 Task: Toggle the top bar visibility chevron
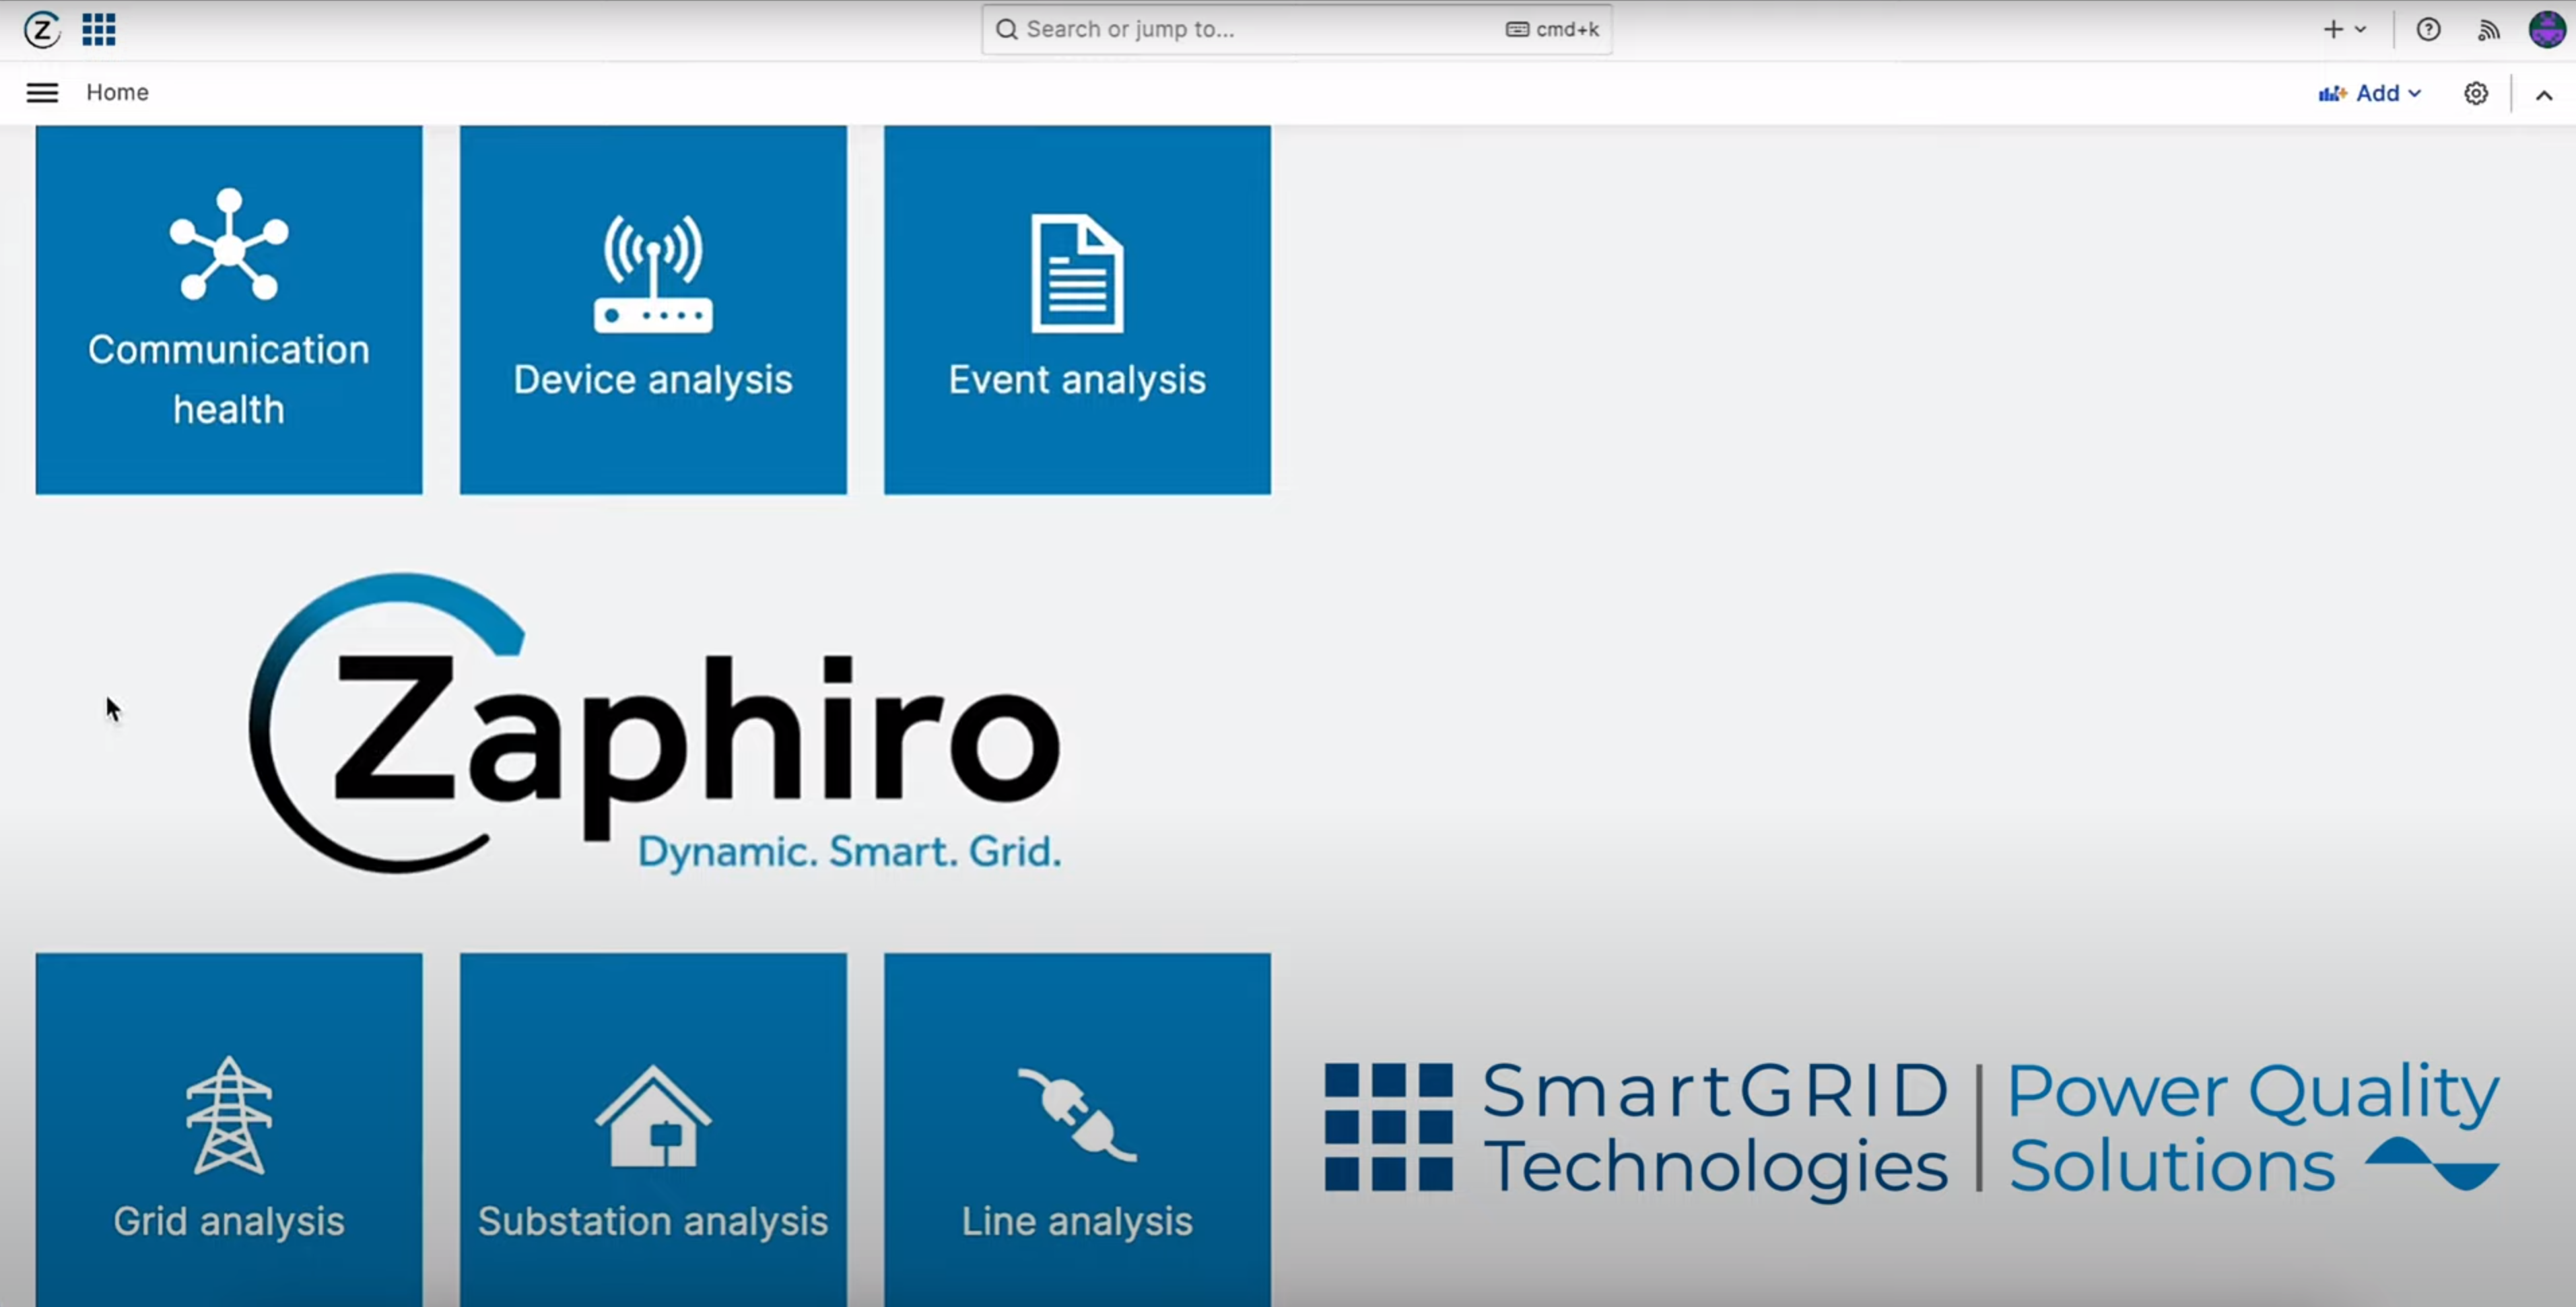click(x=2543, y=92)
